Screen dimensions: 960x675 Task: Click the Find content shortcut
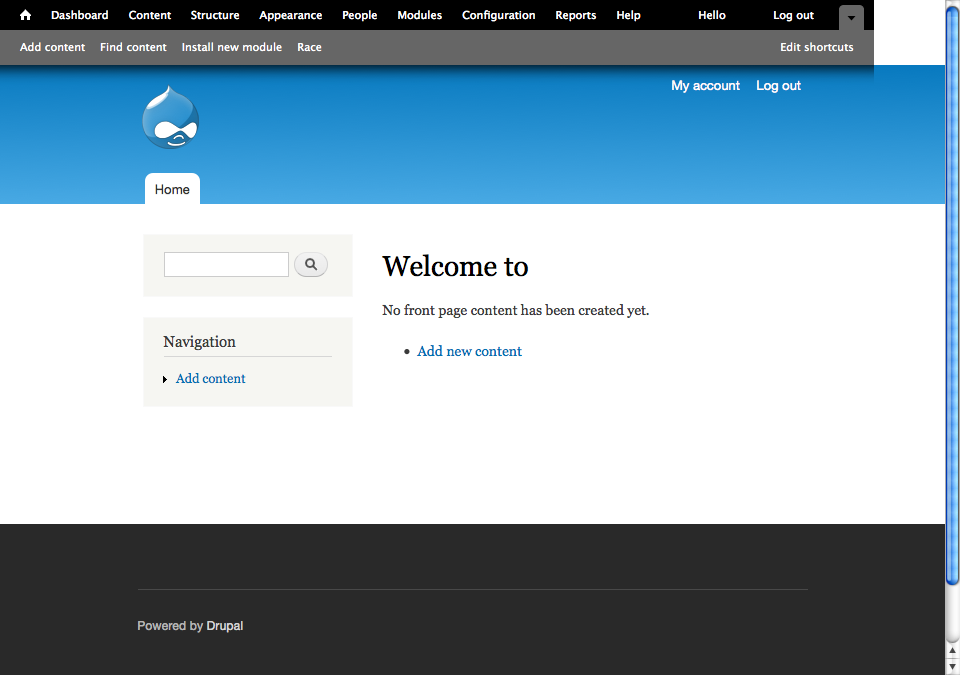[x=133, y=47]
